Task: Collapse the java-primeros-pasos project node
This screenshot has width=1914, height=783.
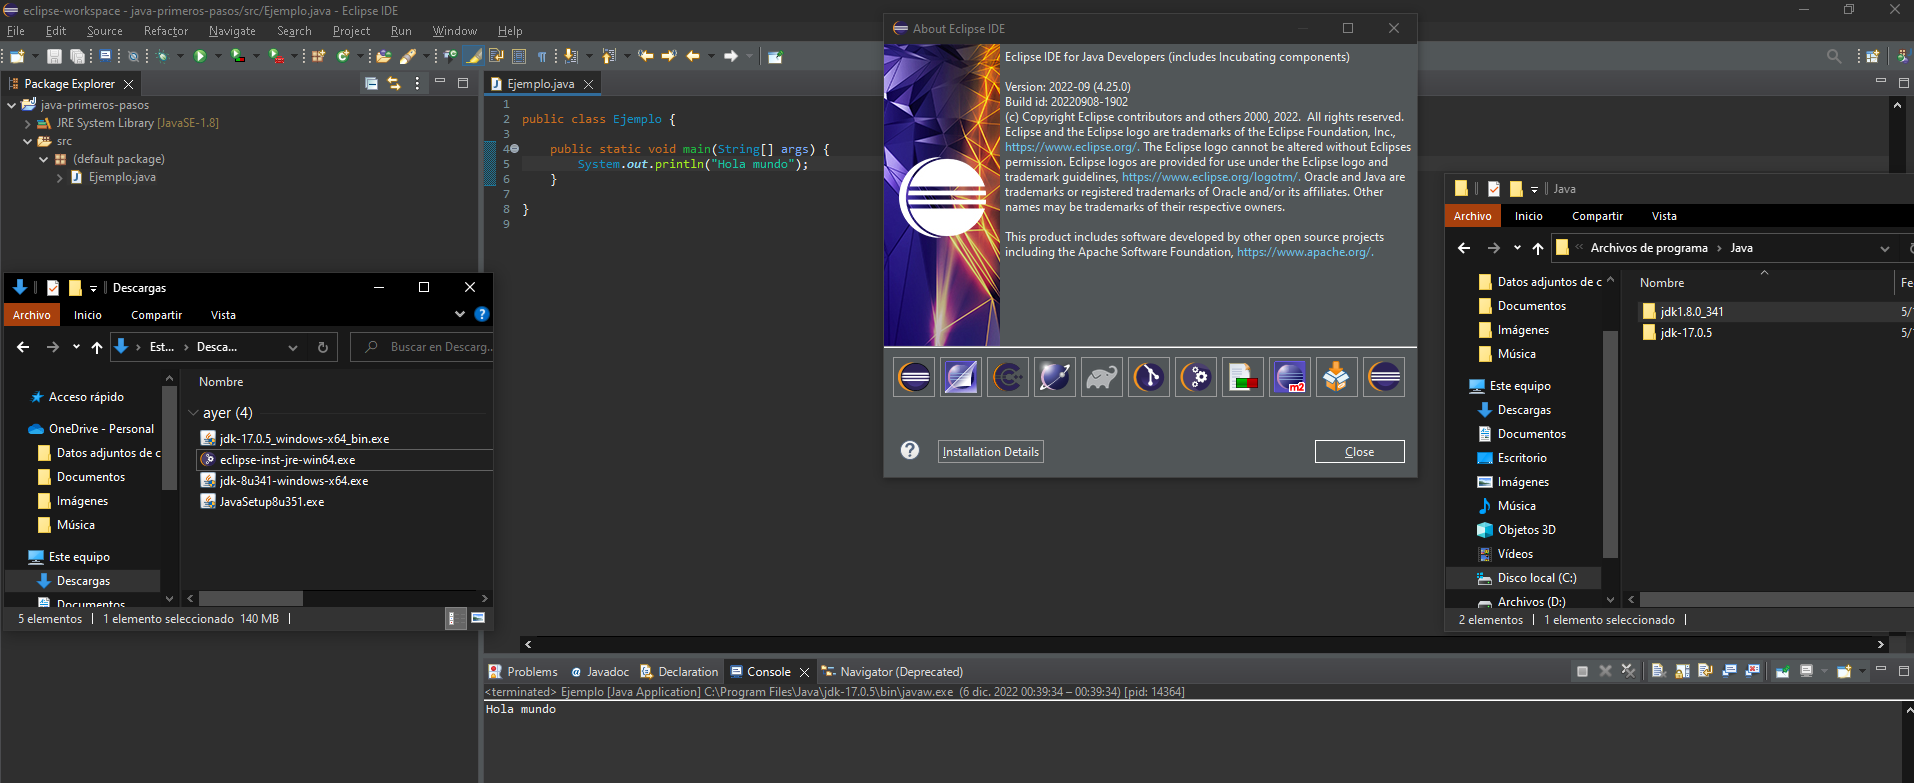Action: coord(12,105)
